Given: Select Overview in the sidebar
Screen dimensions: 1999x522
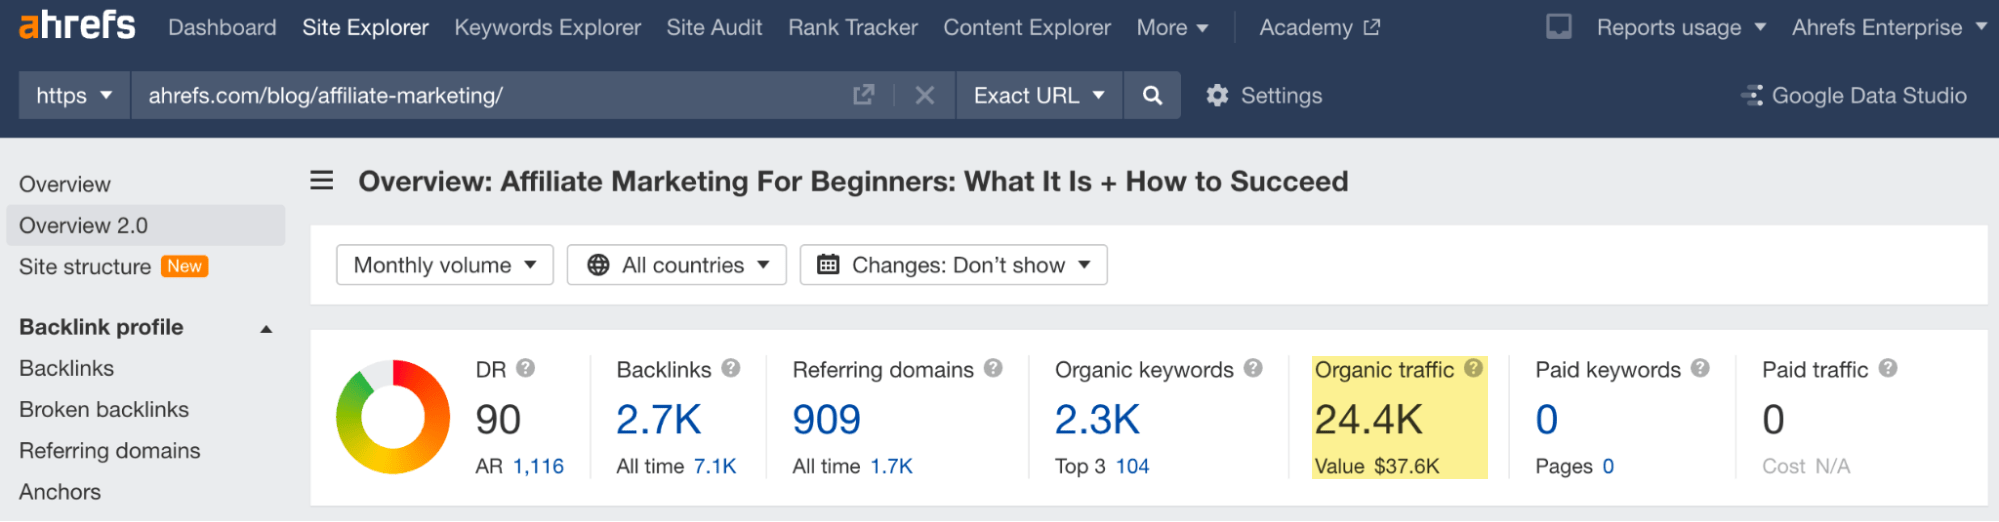Looking at the screenshot, I should [65, 184].
